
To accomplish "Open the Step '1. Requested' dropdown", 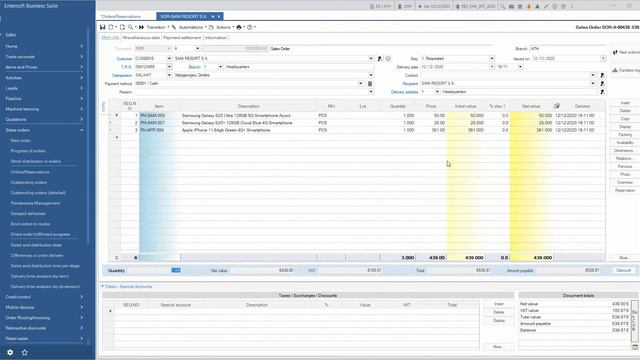I will pos(492,59).
